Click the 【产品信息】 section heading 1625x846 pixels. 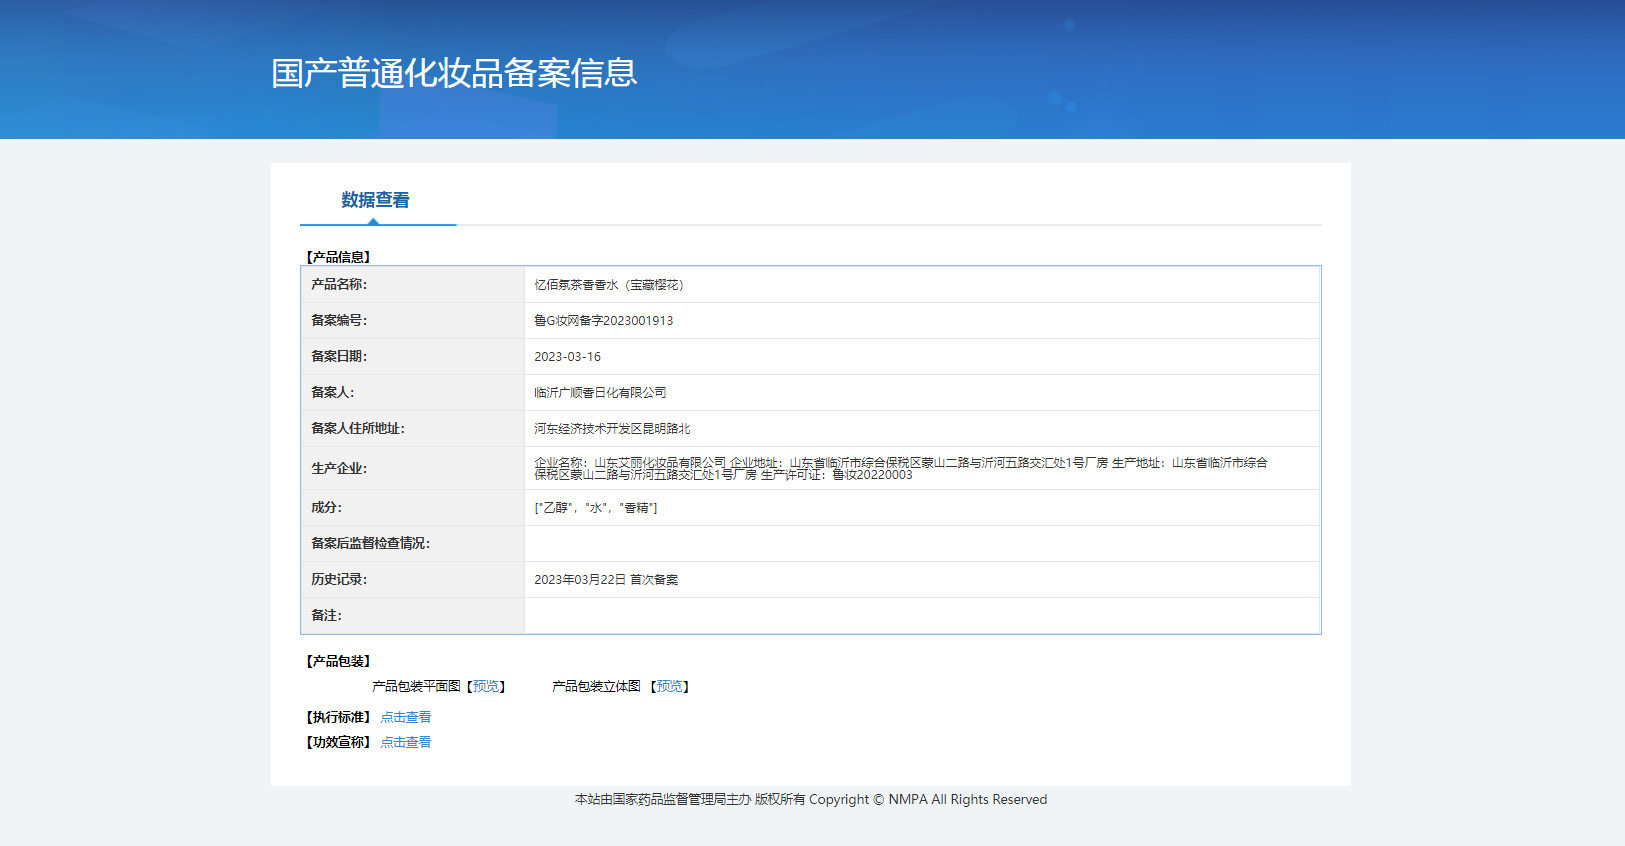[338, 257]
